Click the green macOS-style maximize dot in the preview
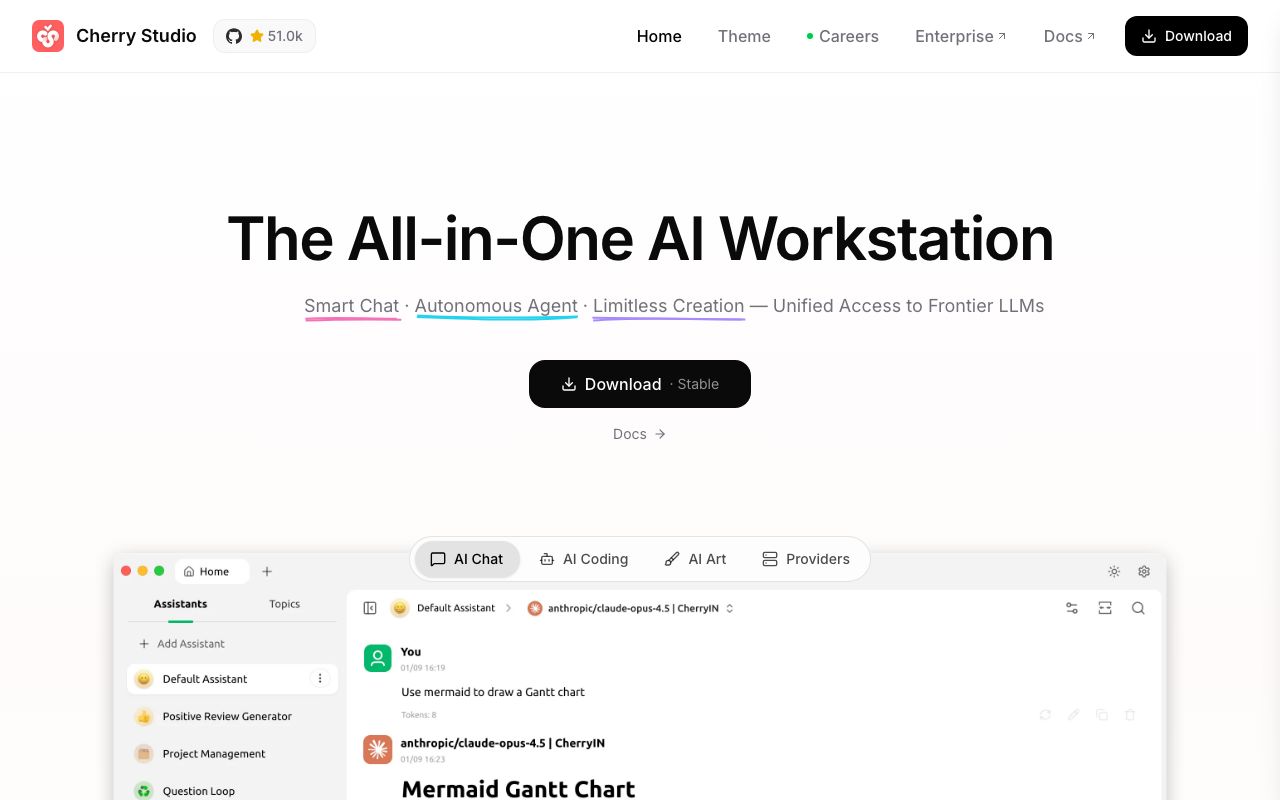This screenshot has height=800, width=1280. [159, 571]
